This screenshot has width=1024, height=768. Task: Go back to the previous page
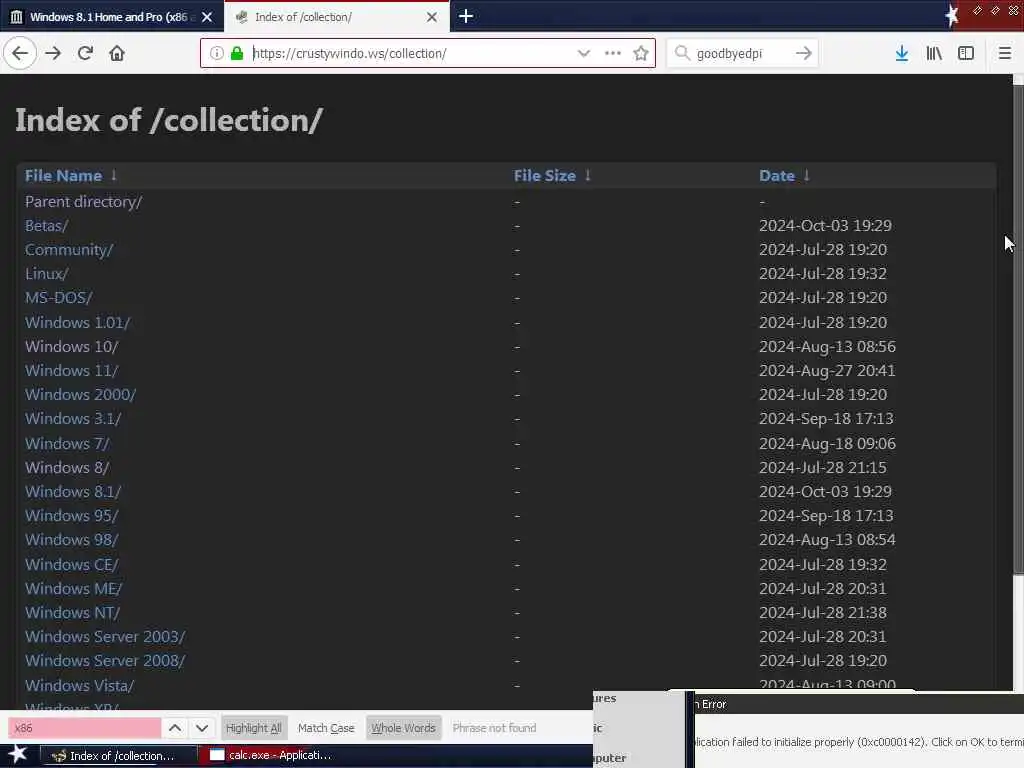click(20, 54)
